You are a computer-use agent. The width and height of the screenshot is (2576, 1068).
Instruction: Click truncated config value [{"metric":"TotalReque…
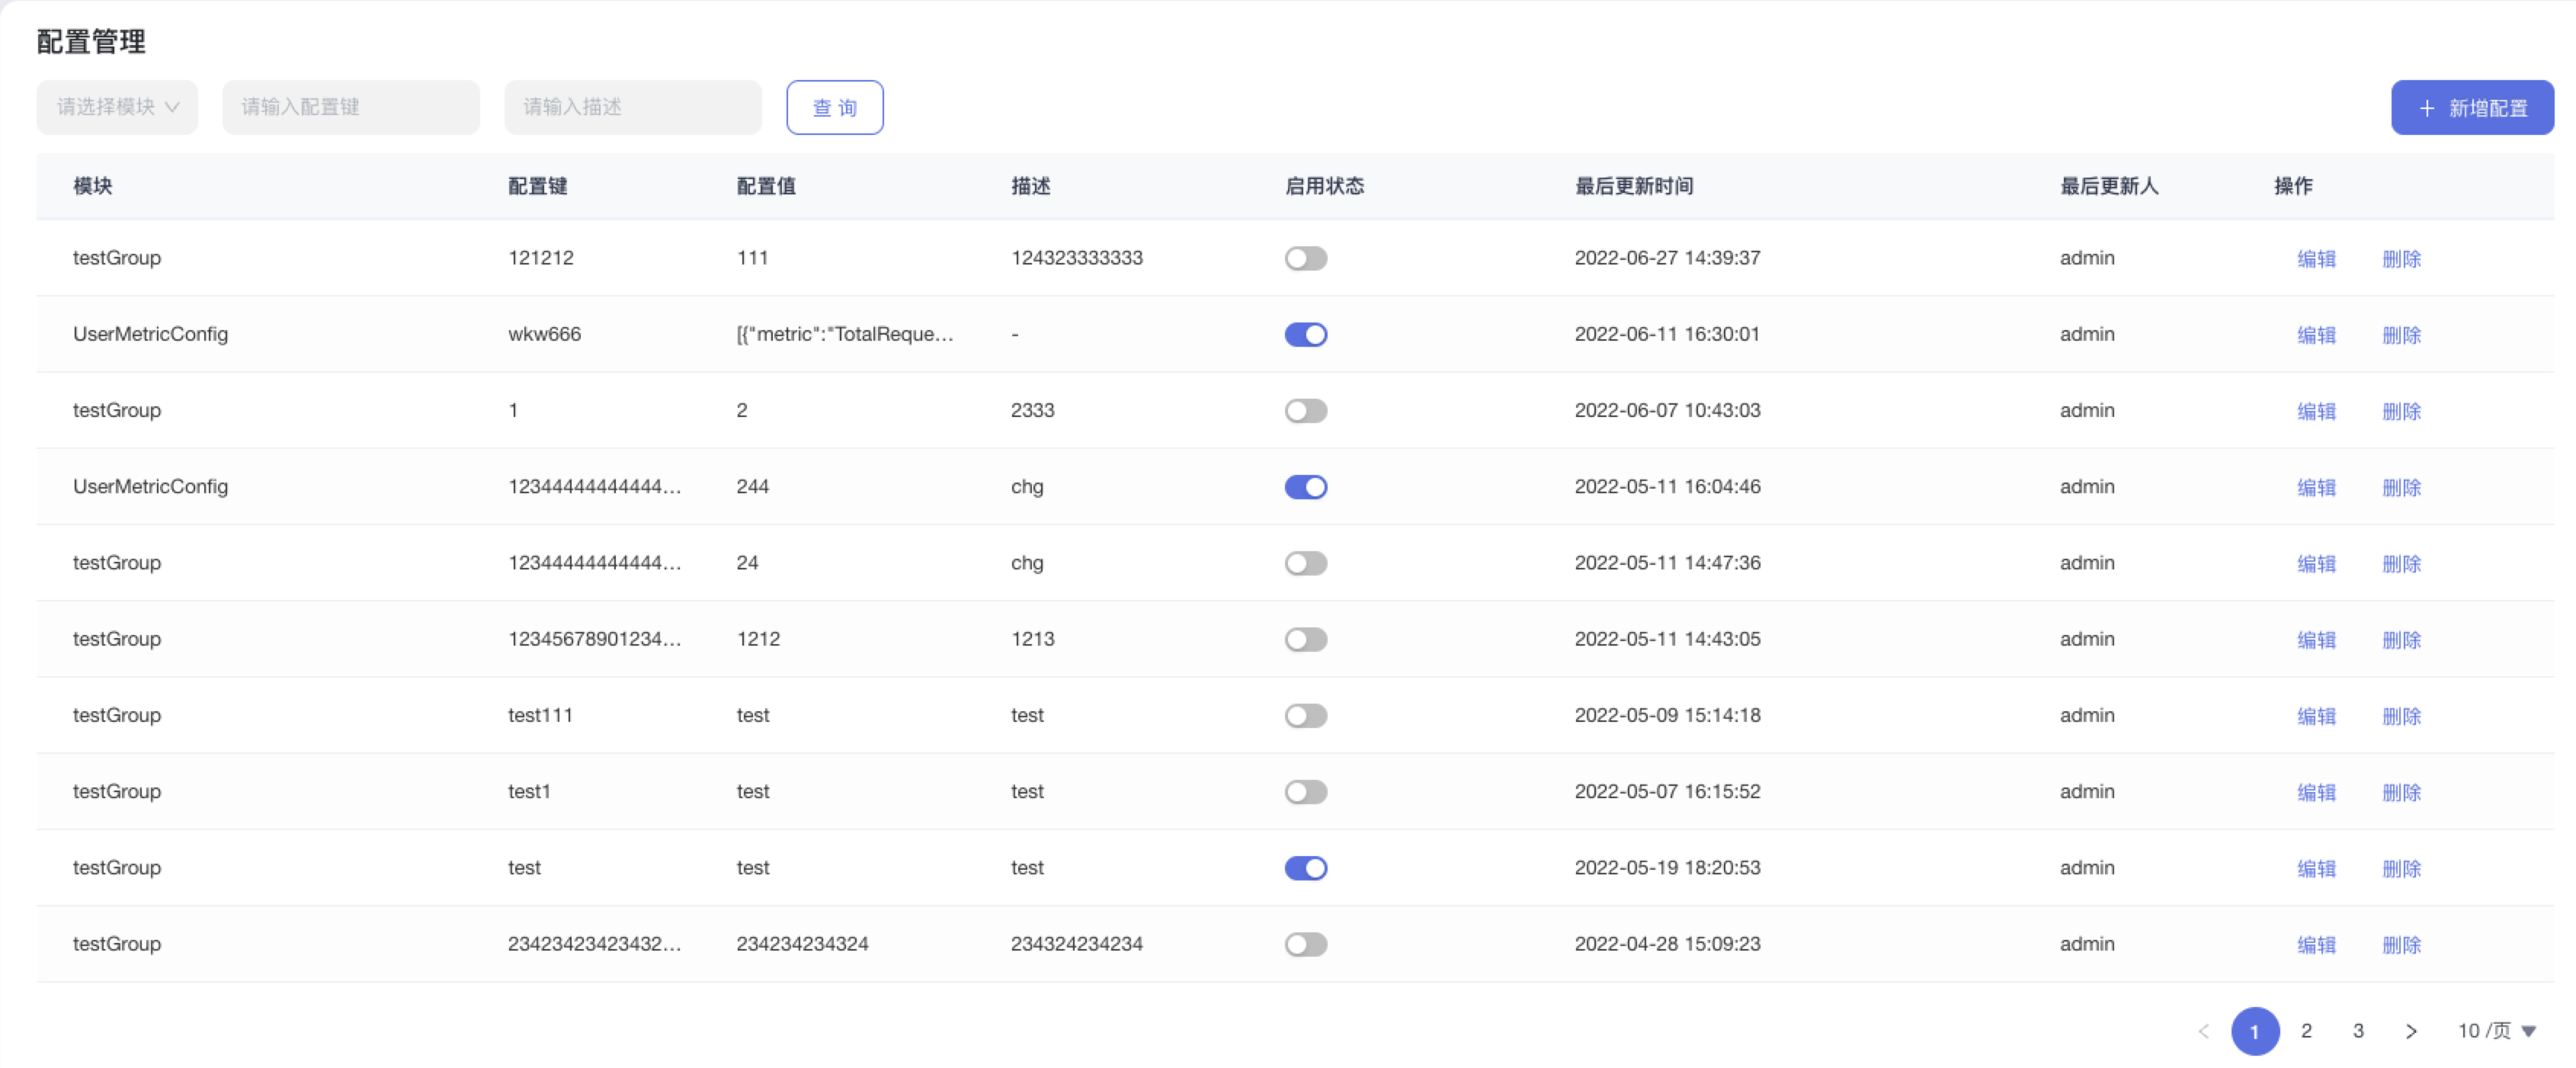click(x=844, y=334)
